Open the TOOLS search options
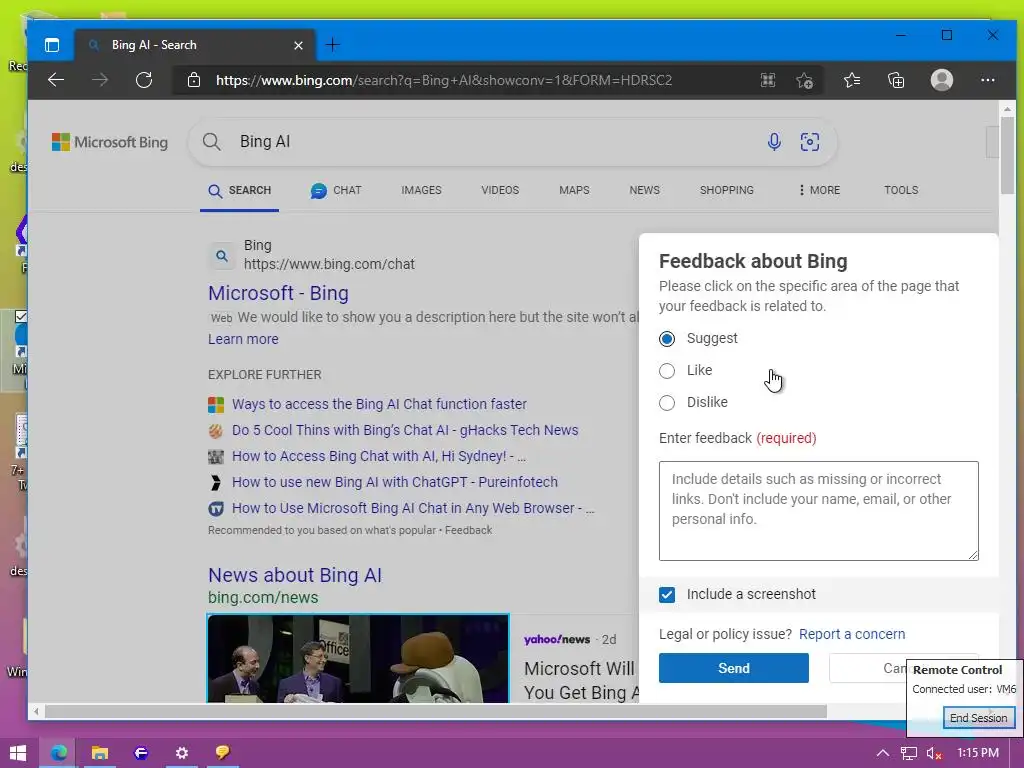The height and width of the screenshot is (768, 1024). (901, 190)
